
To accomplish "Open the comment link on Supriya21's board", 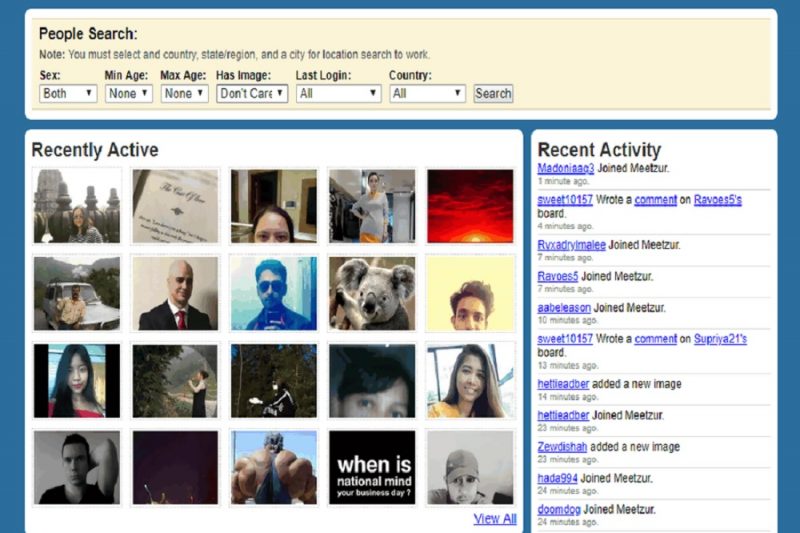I will [656, 339].
